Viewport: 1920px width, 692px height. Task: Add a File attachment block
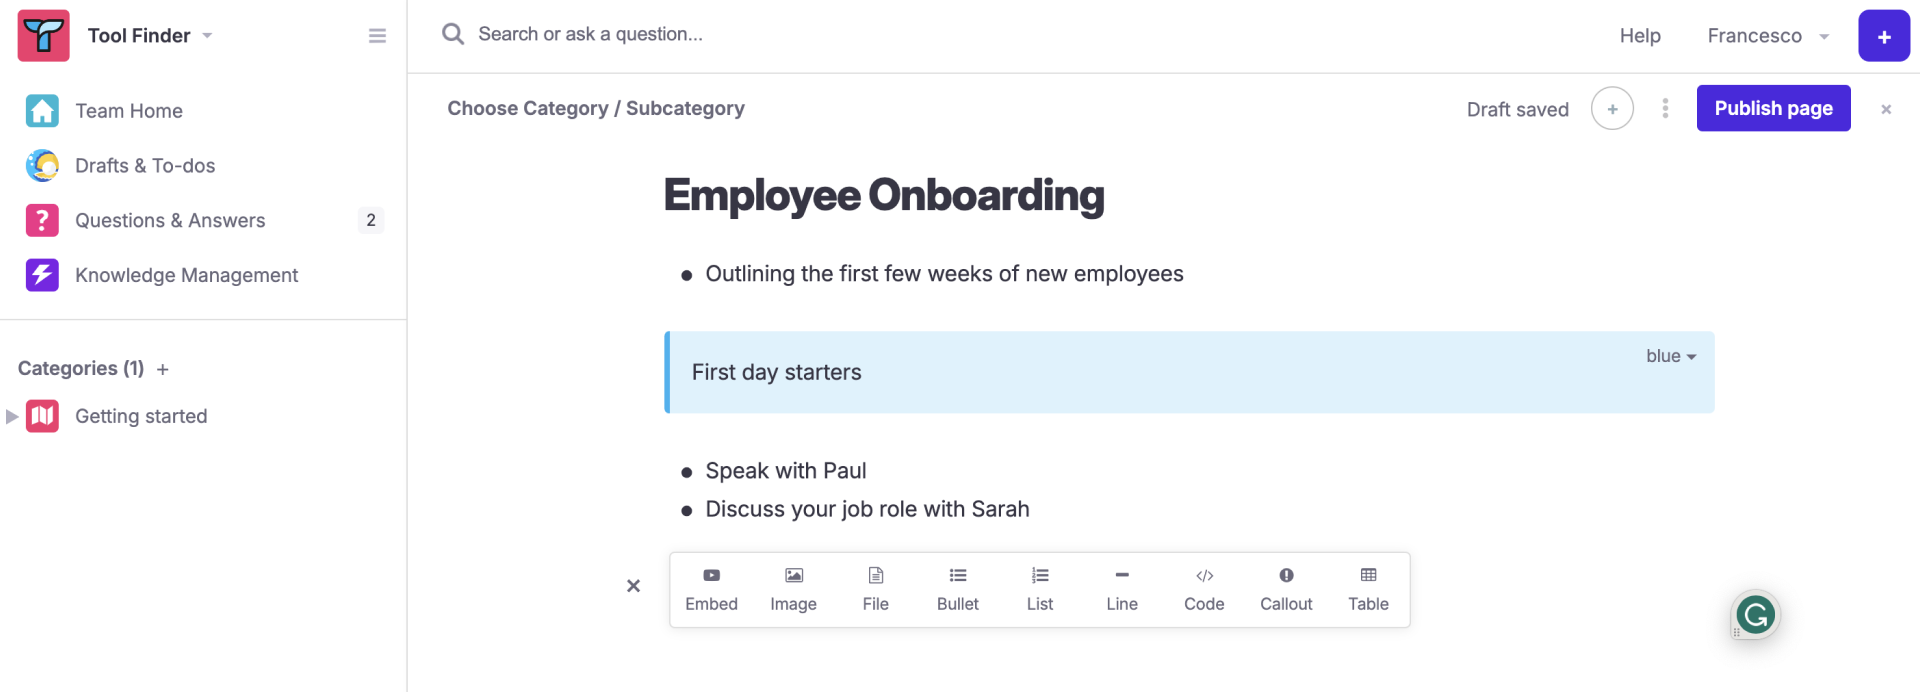pyautogui.click(x=875, y=590)
